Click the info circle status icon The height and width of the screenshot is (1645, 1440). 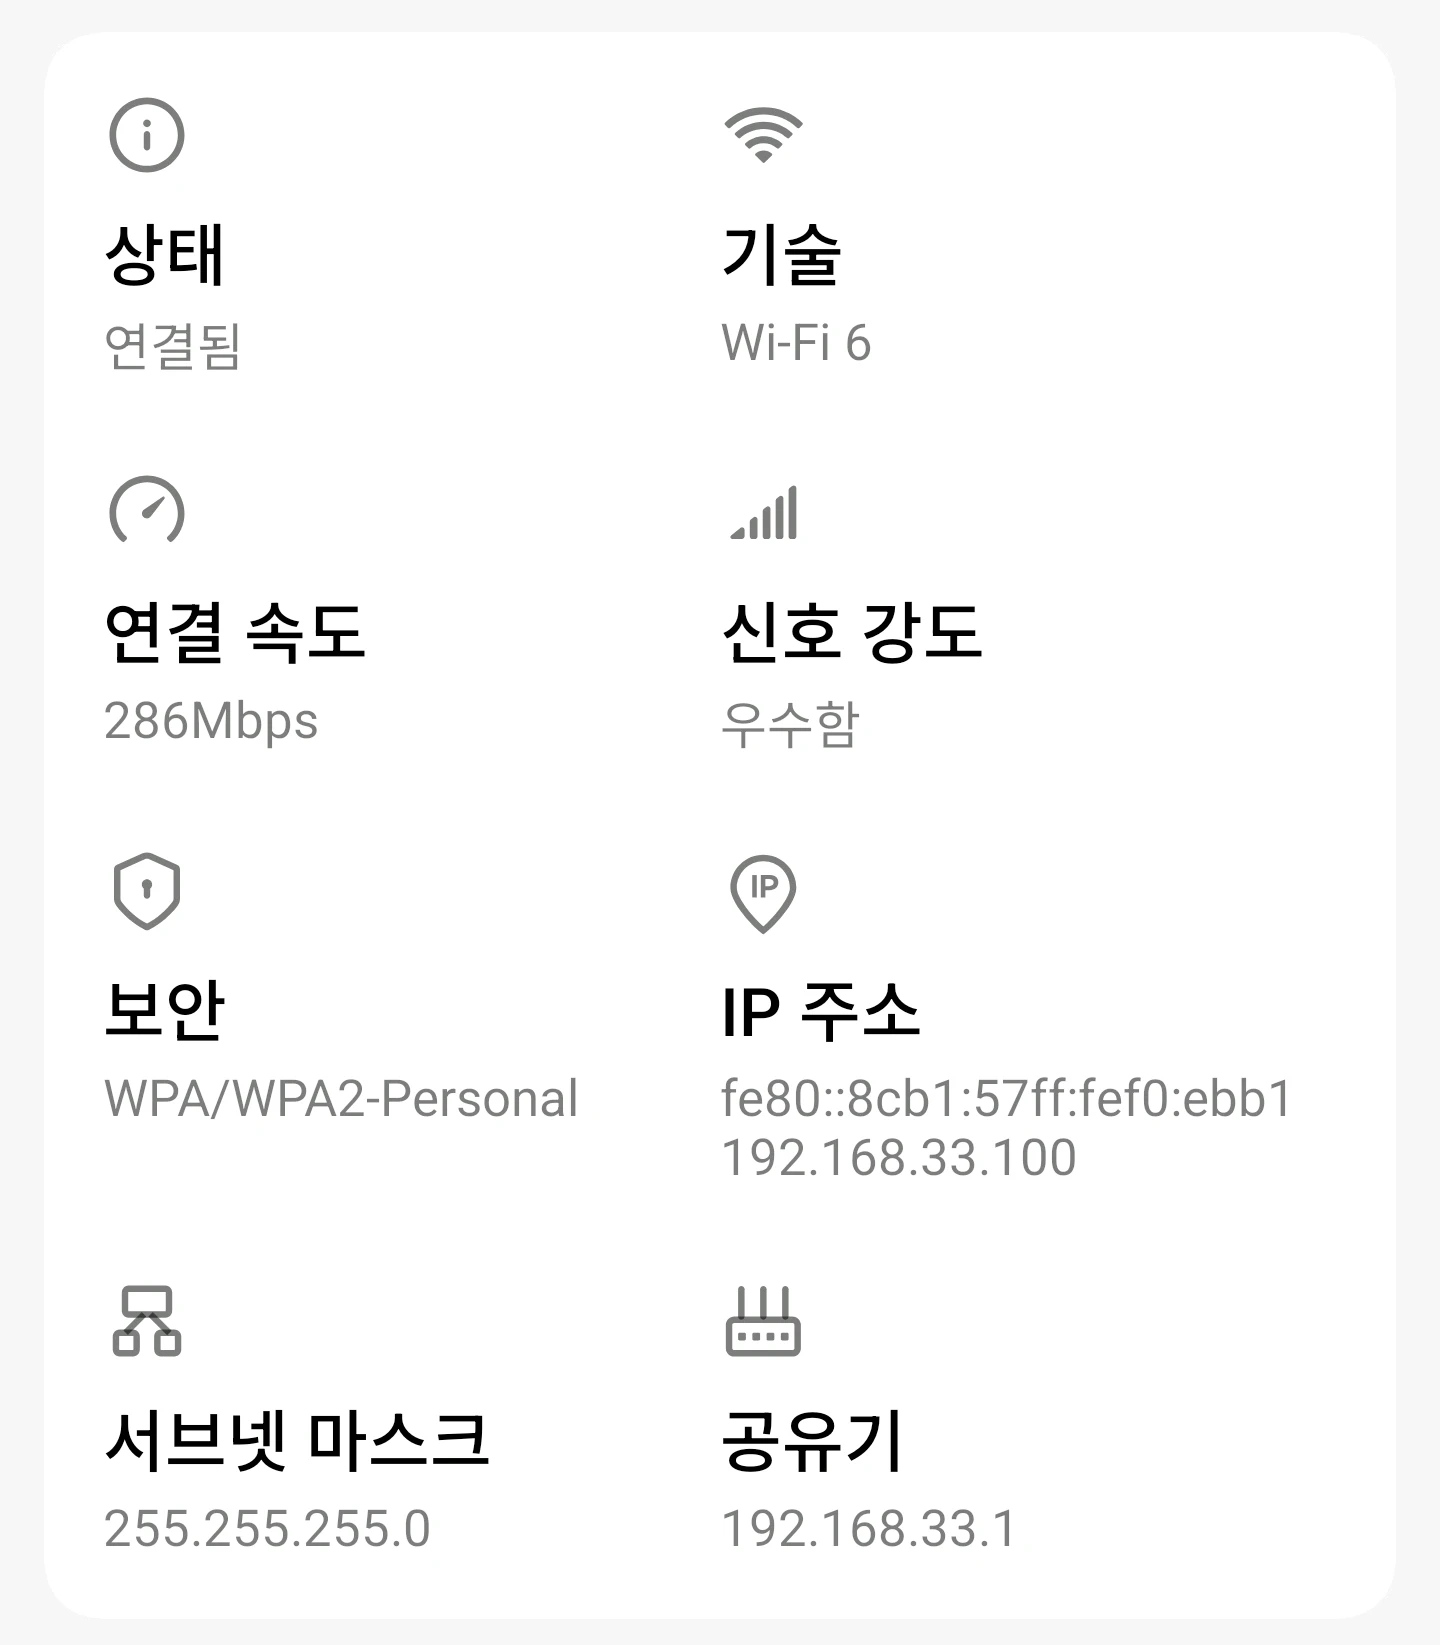coord(146,135)
